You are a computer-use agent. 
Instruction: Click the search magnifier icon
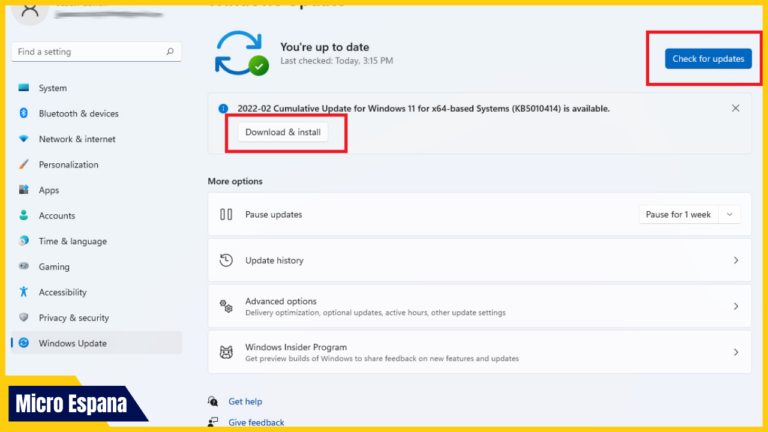point(170,51)
